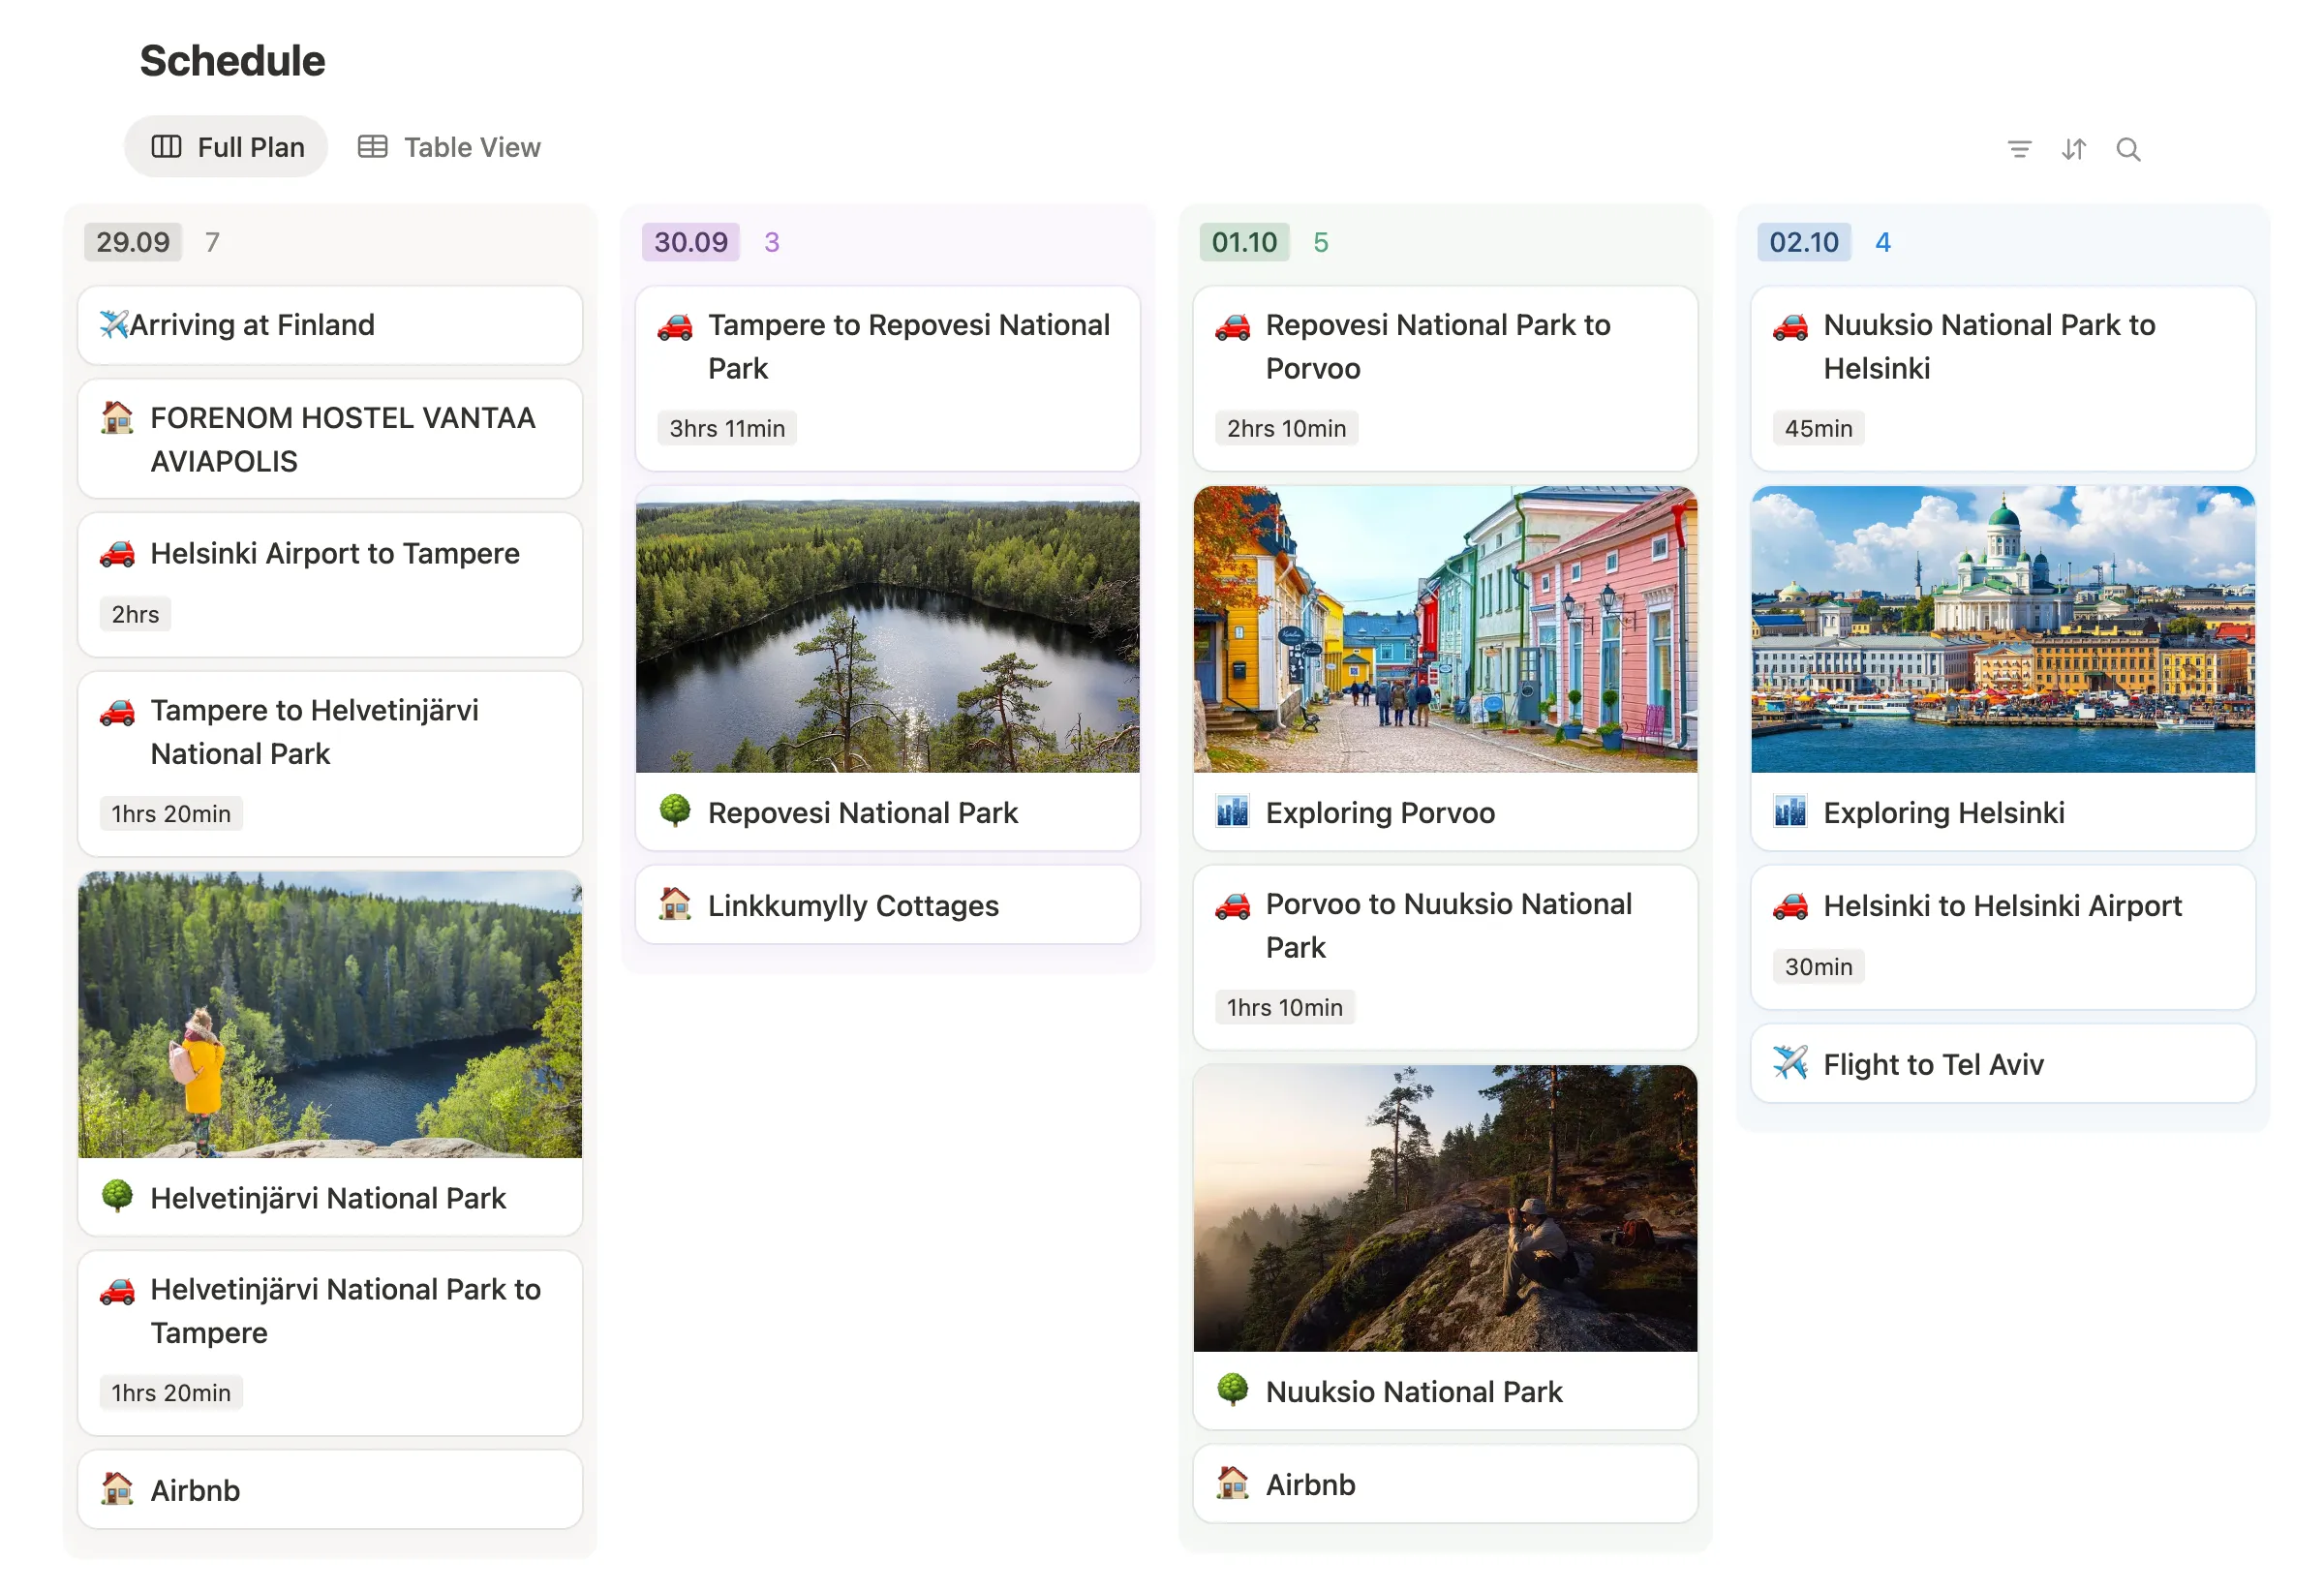The image size is (2324, 1590).
Task: Open the search magnifier icon
Action: click(x=2127, y=149)
